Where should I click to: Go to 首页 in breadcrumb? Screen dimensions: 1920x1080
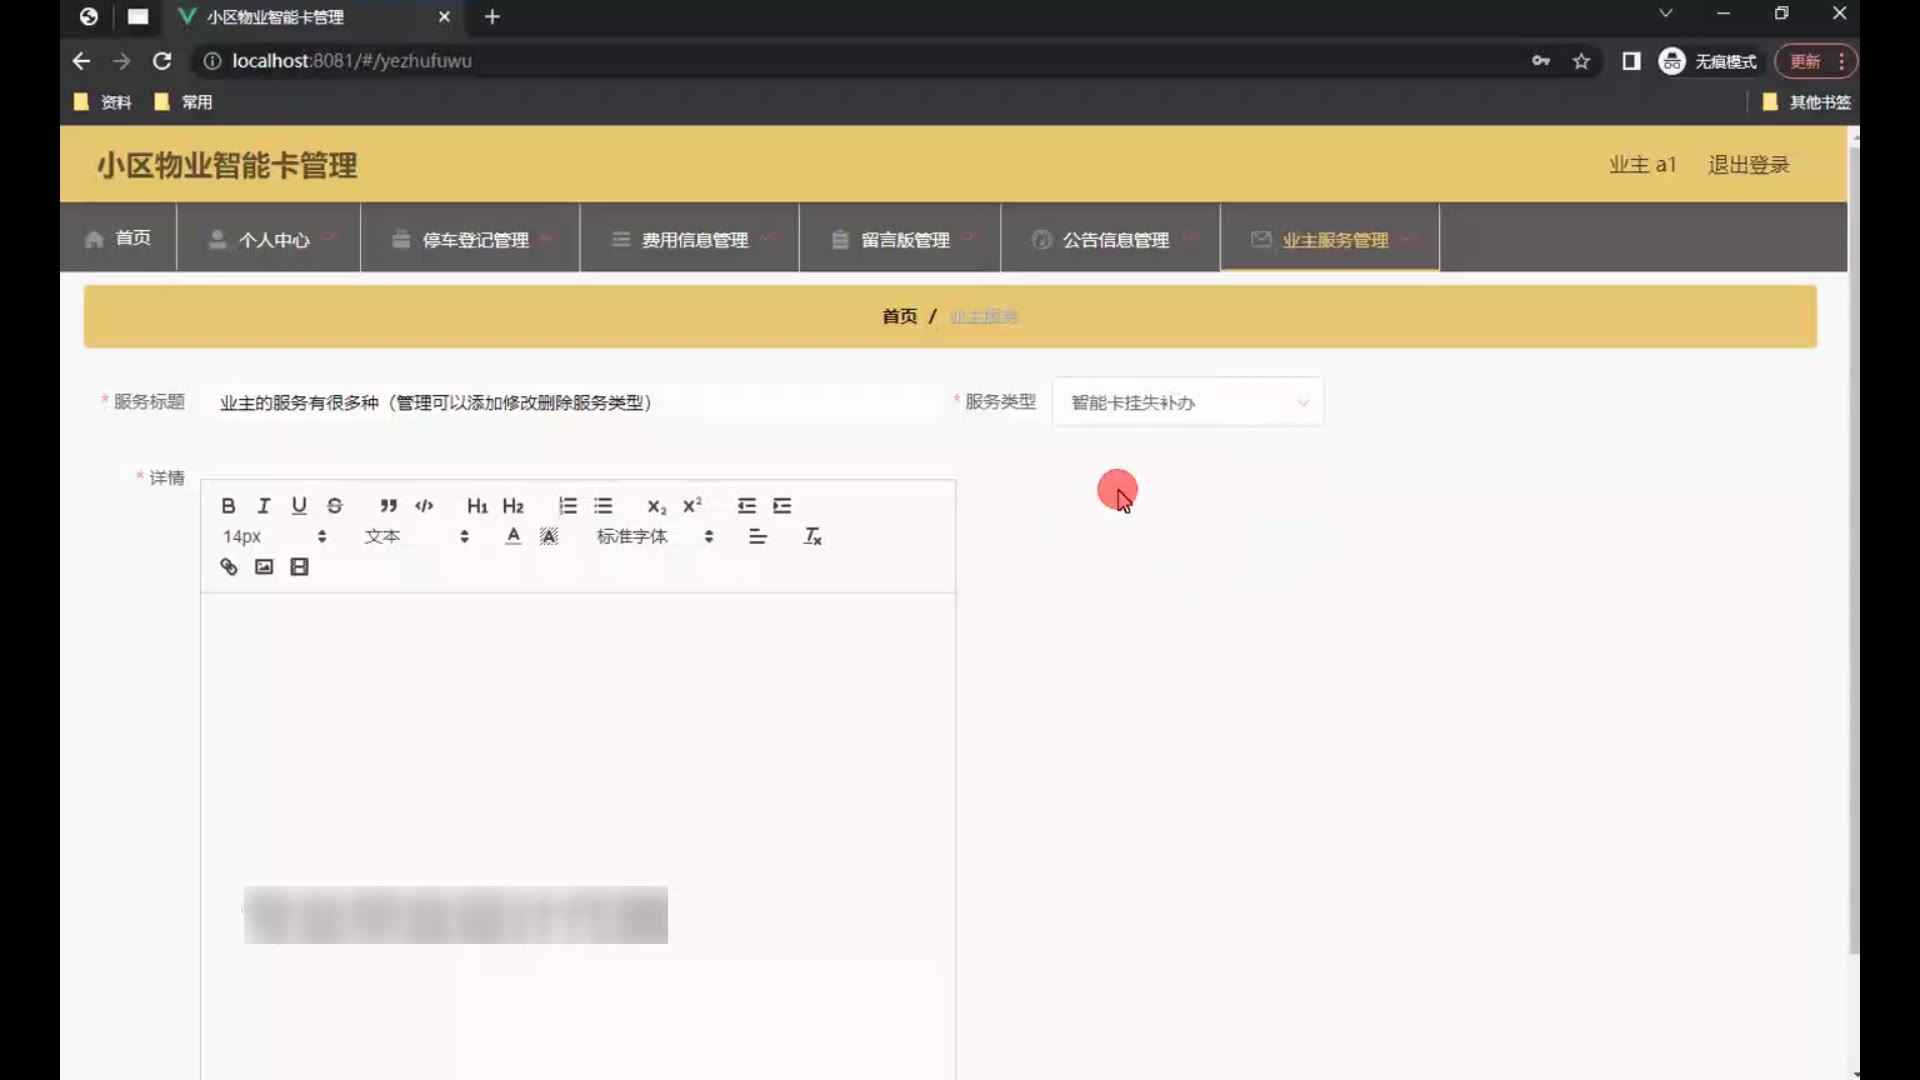point(899,317)
